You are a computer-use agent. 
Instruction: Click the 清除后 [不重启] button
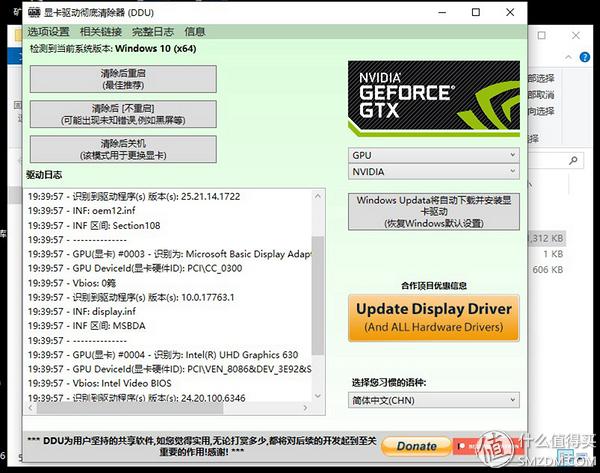[123, 114]
